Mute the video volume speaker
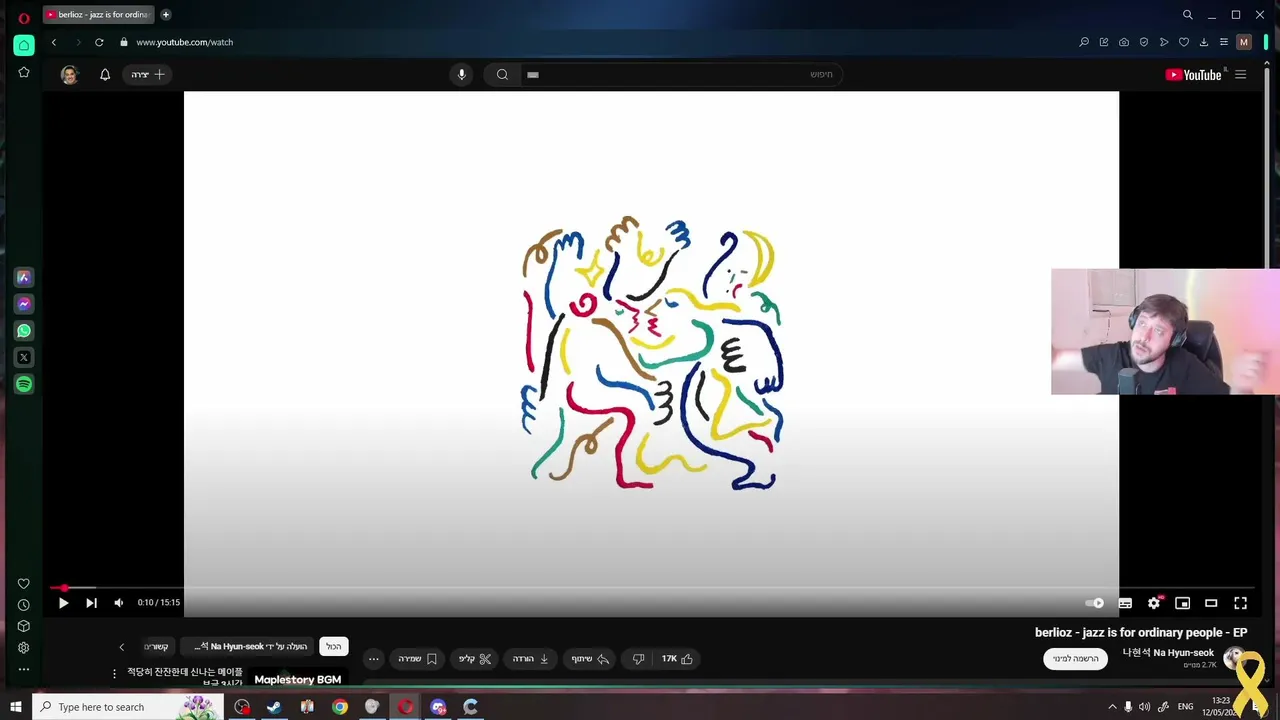This screenshot has height=720, width=1280. [118, 603]
